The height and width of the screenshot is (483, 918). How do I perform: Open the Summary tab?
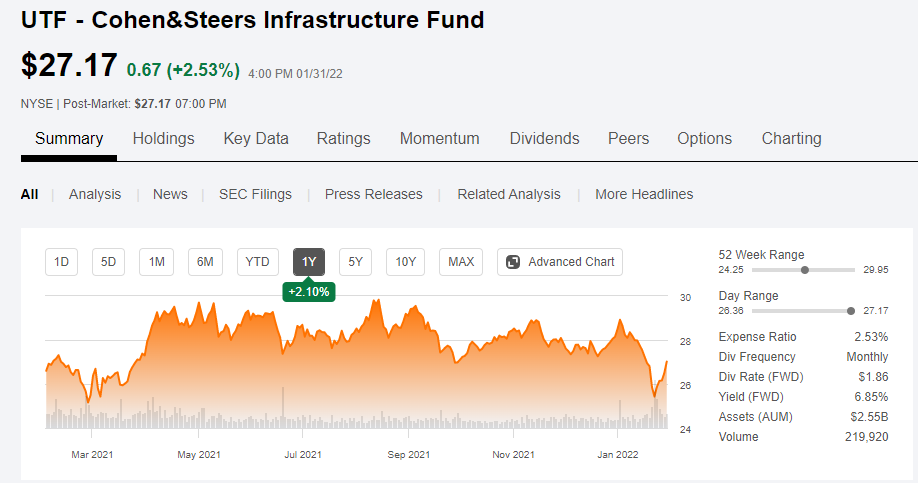point(69,139)
